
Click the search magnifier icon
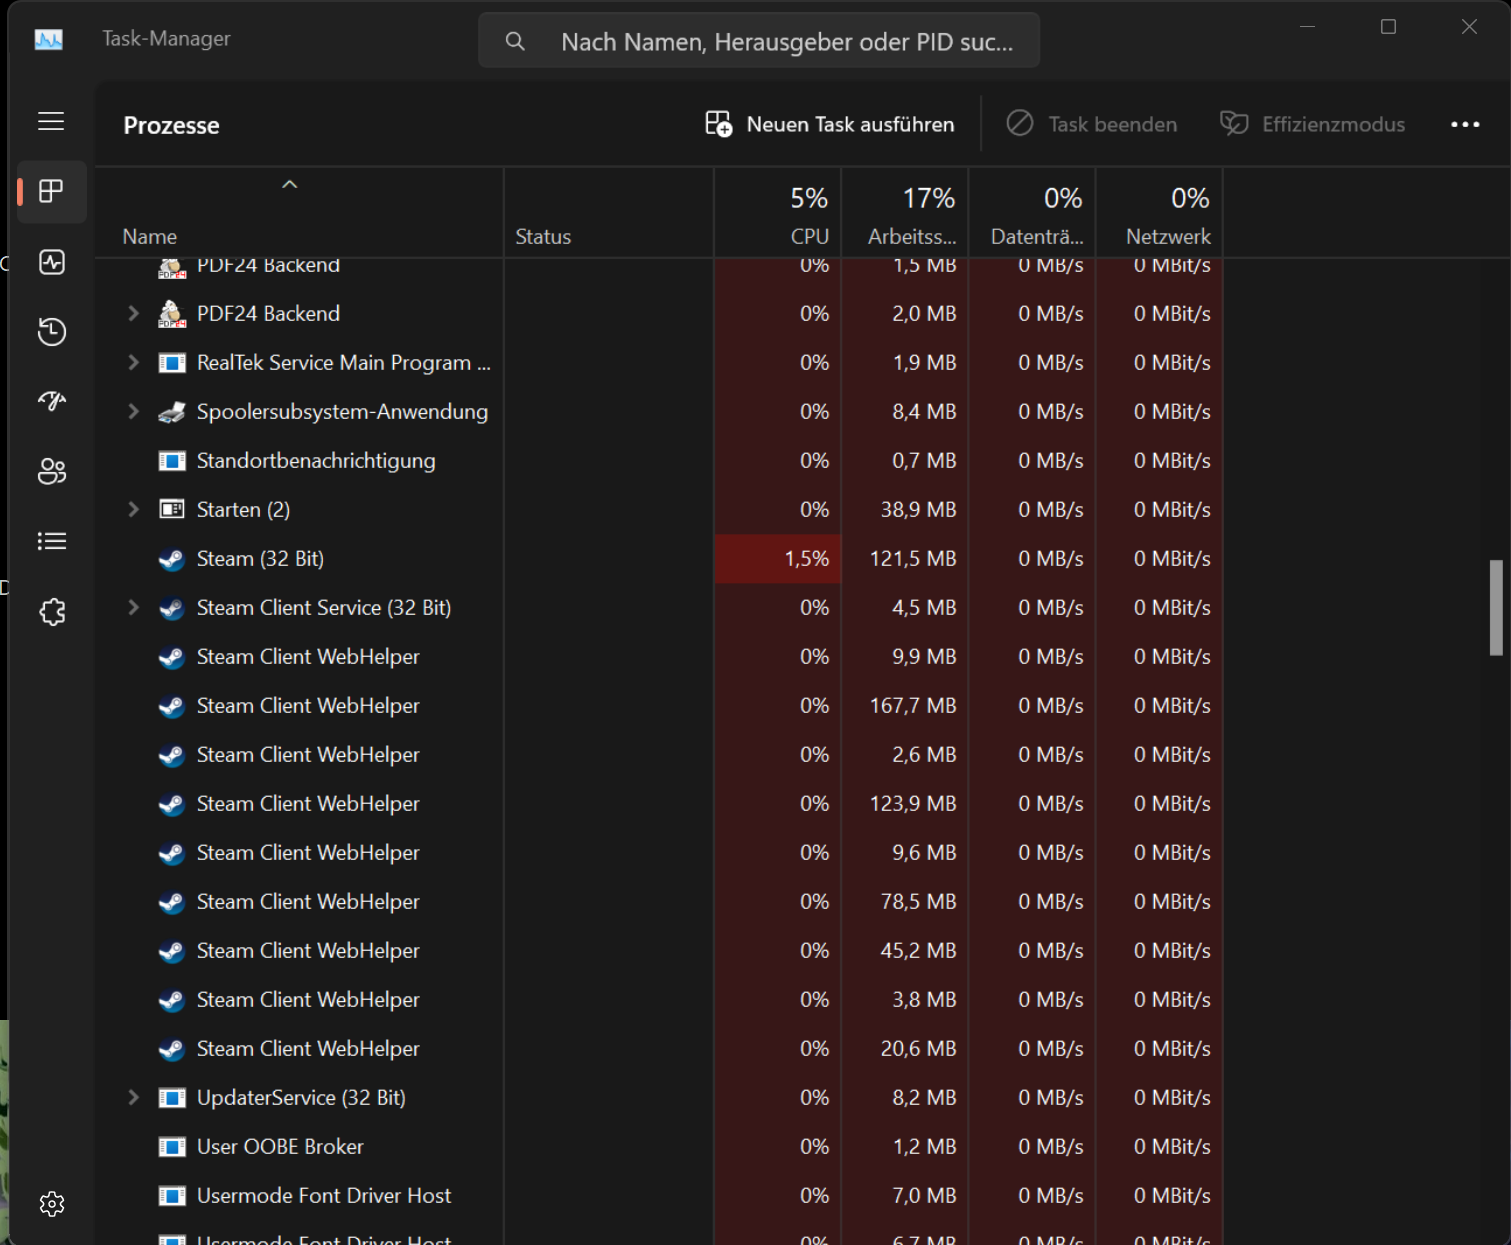pos(515,41)
